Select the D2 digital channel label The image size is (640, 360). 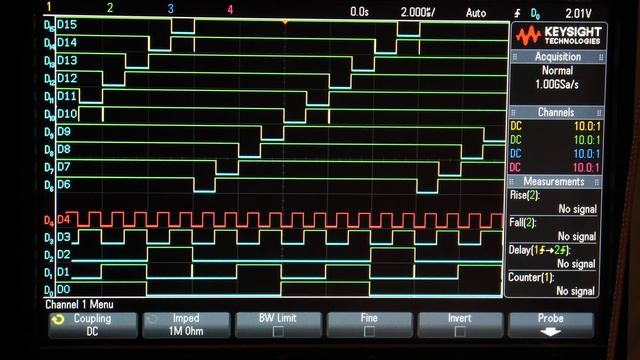64,255
